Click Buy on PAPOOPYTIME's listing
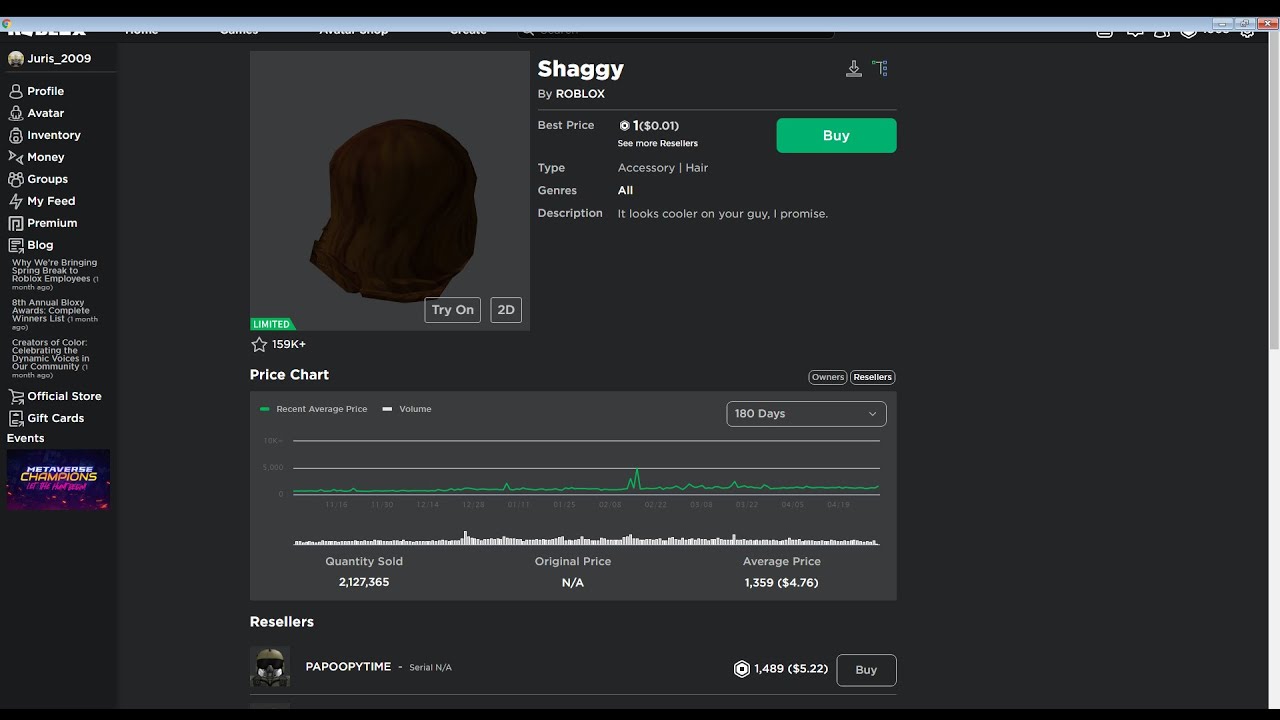This screenshot has height=720, width=1280. [x=866, y=670]
